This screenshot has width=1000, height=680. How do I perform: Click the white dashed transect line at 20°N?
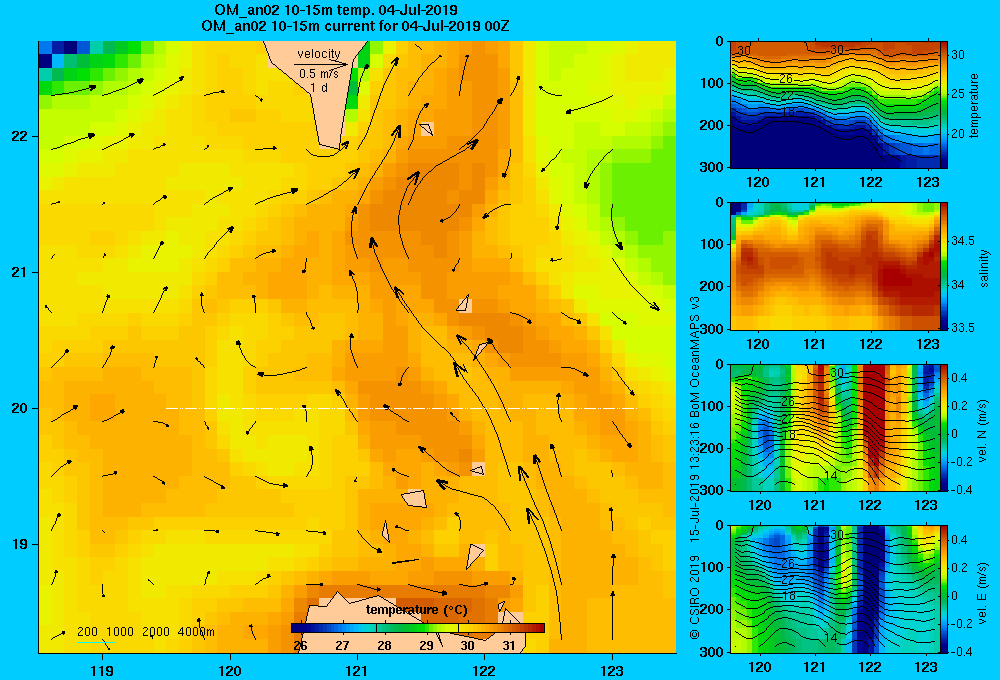click(401, 408)
